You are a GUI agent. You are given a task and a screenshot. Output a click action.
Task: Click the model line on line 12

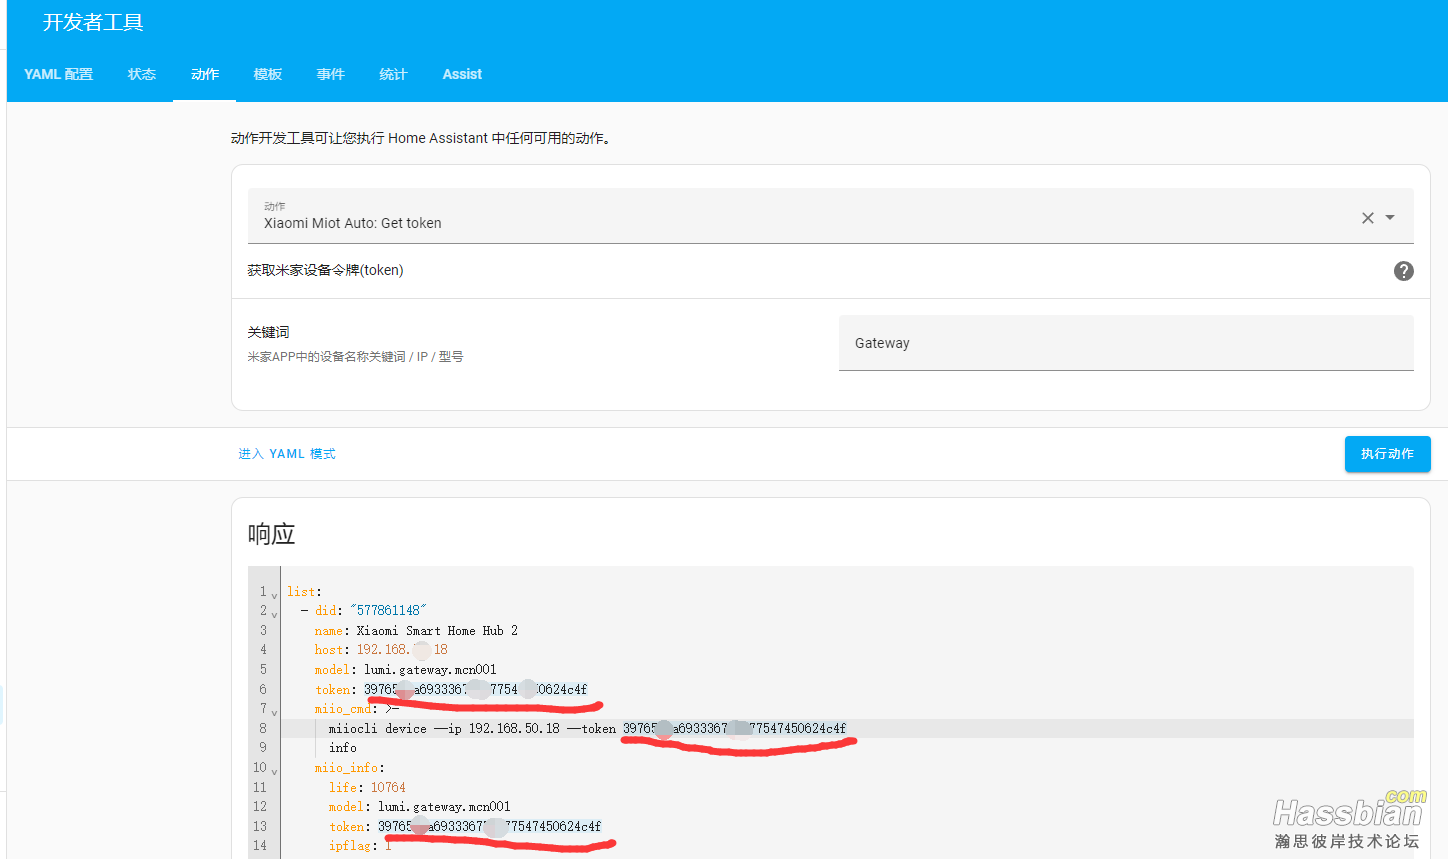[419, 806]
